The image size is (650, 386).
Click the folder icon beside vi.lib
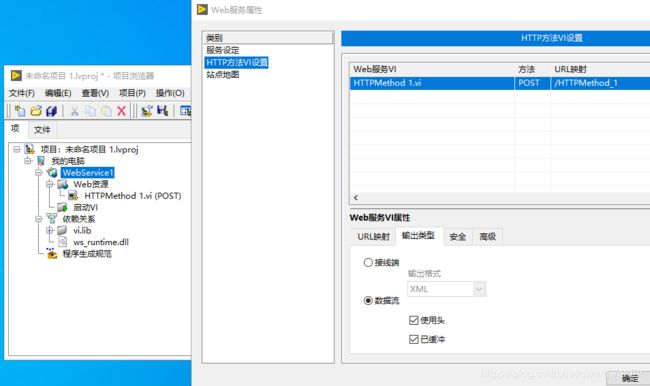coord(62,230)
